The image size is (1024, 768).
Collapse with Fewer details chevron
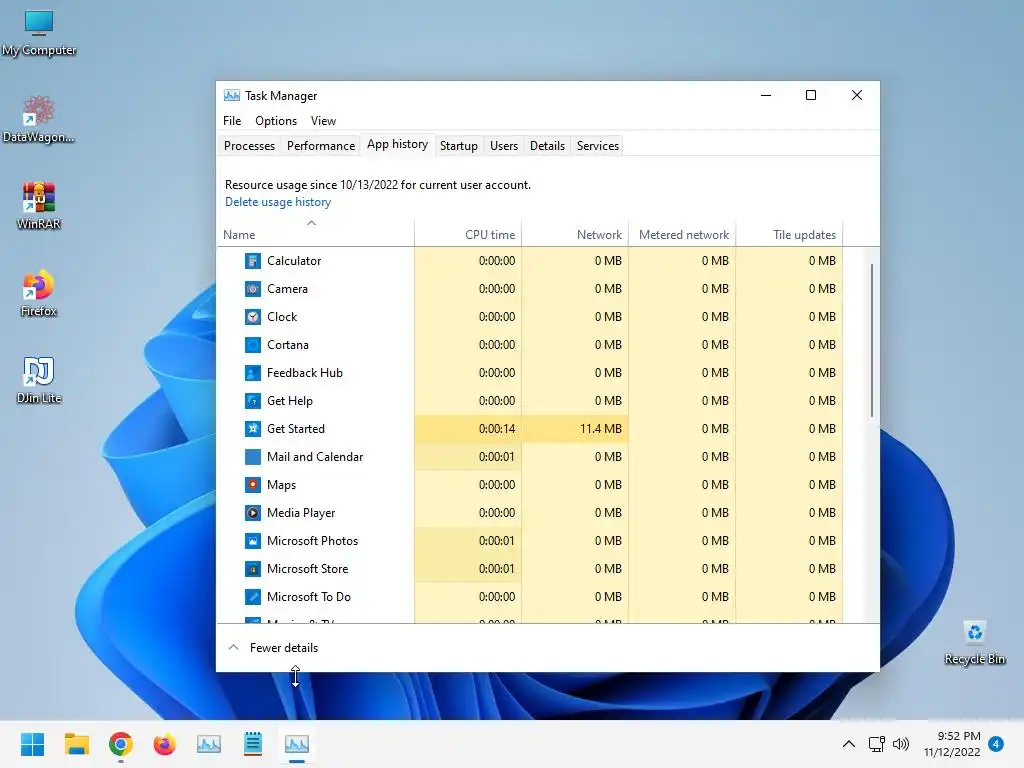233,647
